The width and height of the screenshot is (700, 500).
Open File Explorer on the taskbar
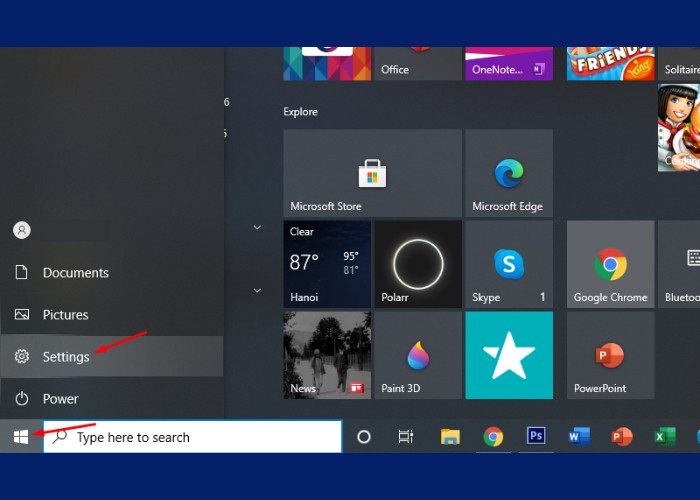450,437
